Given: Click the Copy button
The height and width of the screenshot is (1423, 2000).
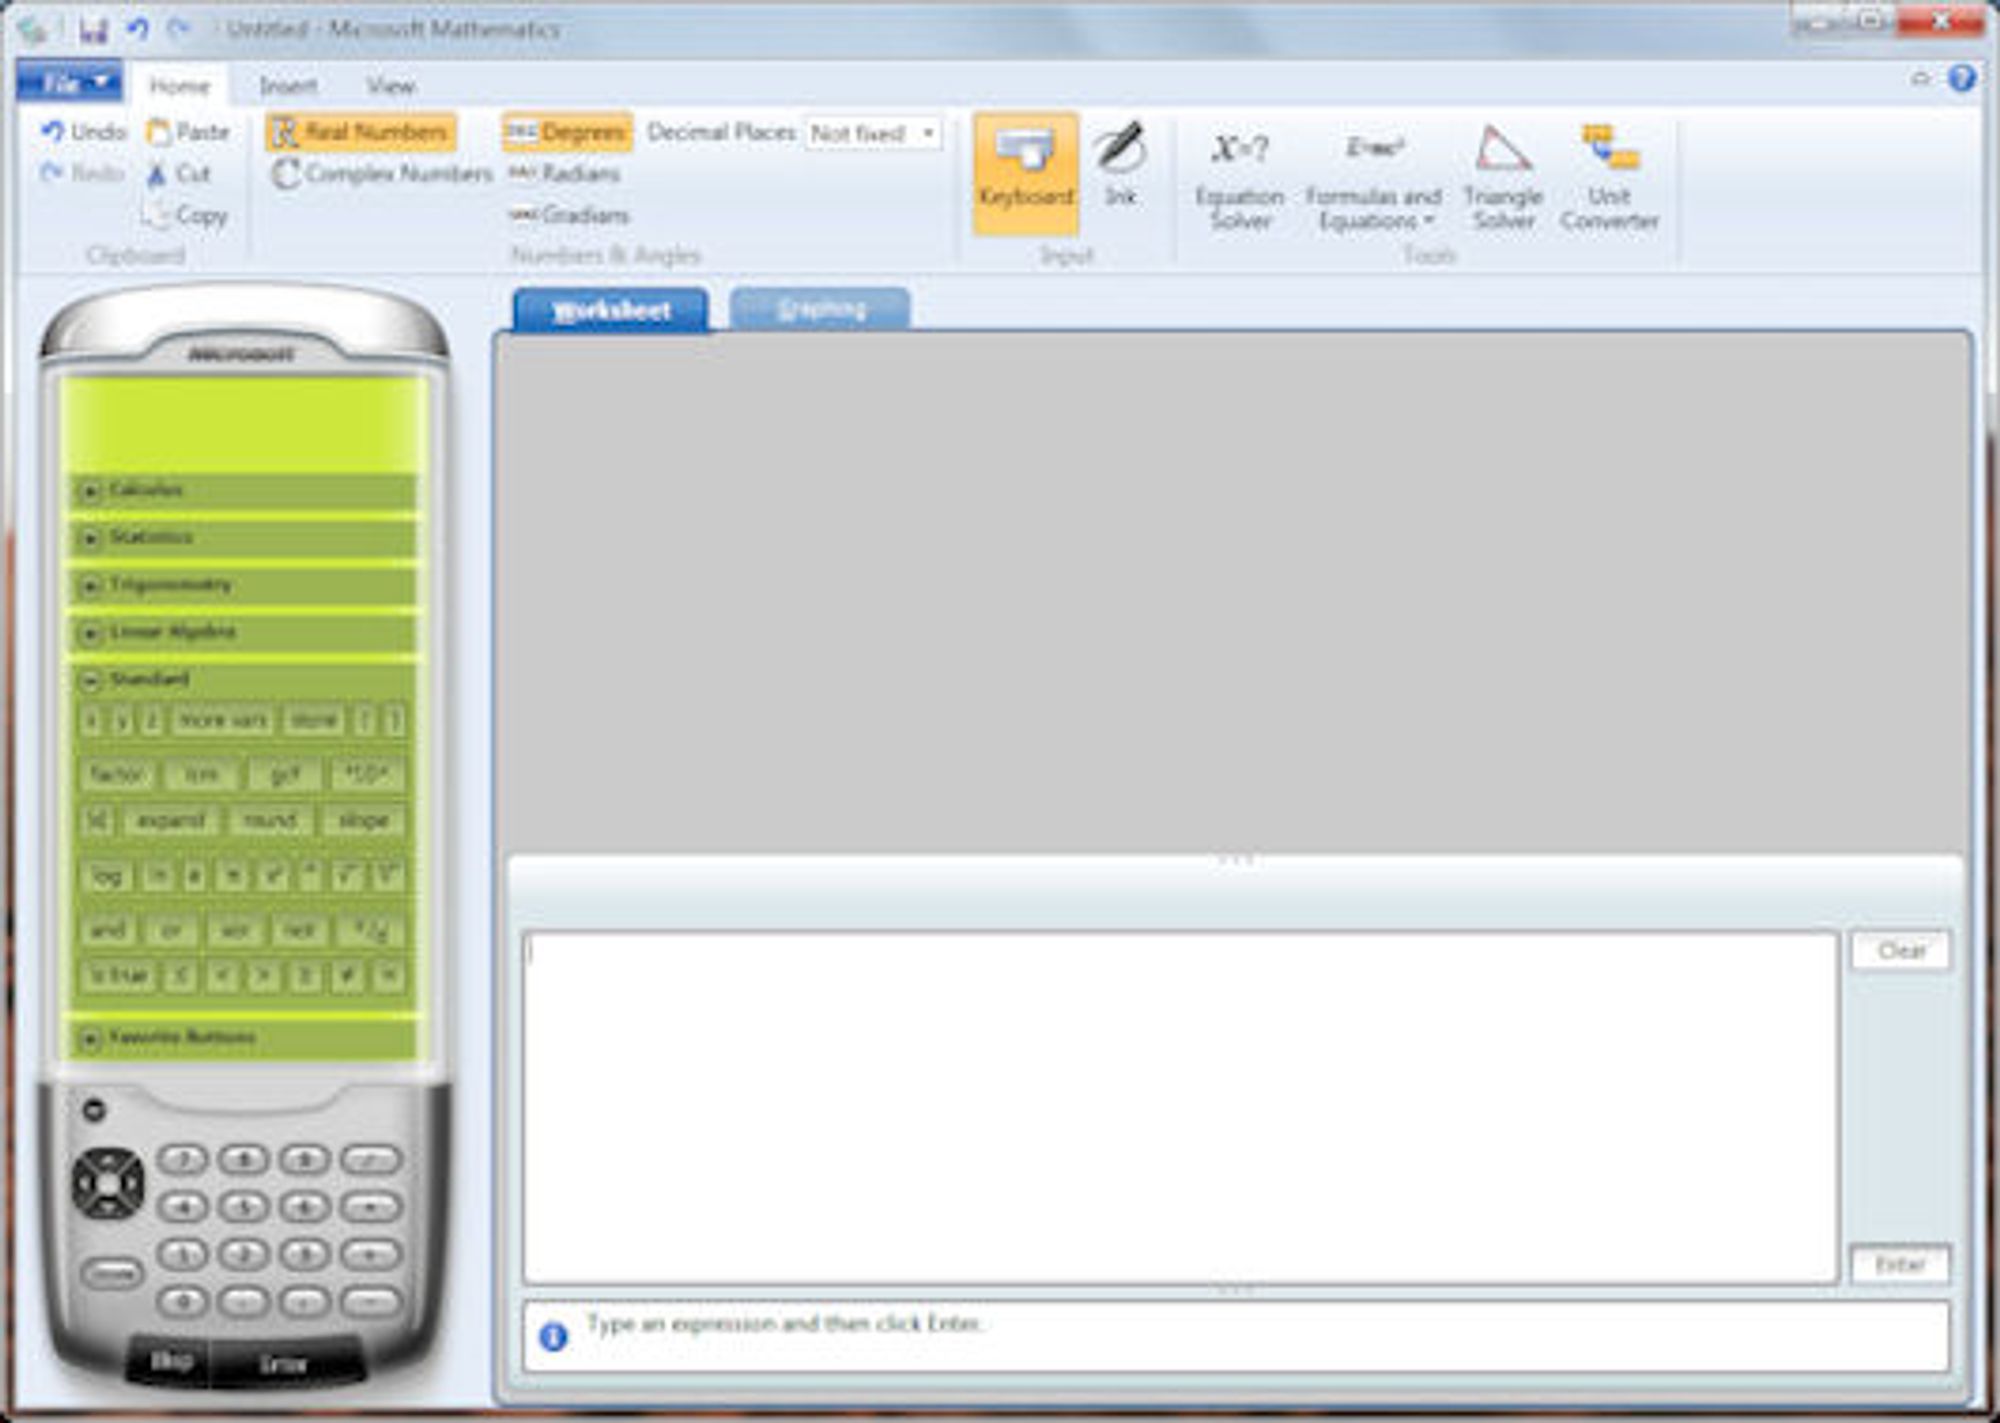Looking at the screenshot, I should click(186, 215).
